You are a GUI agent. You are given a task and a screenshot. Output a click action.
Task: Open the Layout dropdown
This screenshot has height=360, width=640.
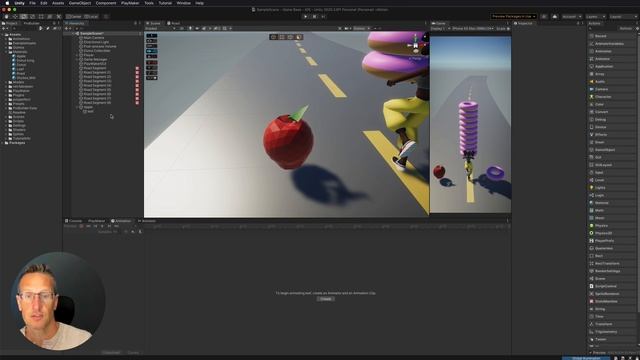point(623,17)
